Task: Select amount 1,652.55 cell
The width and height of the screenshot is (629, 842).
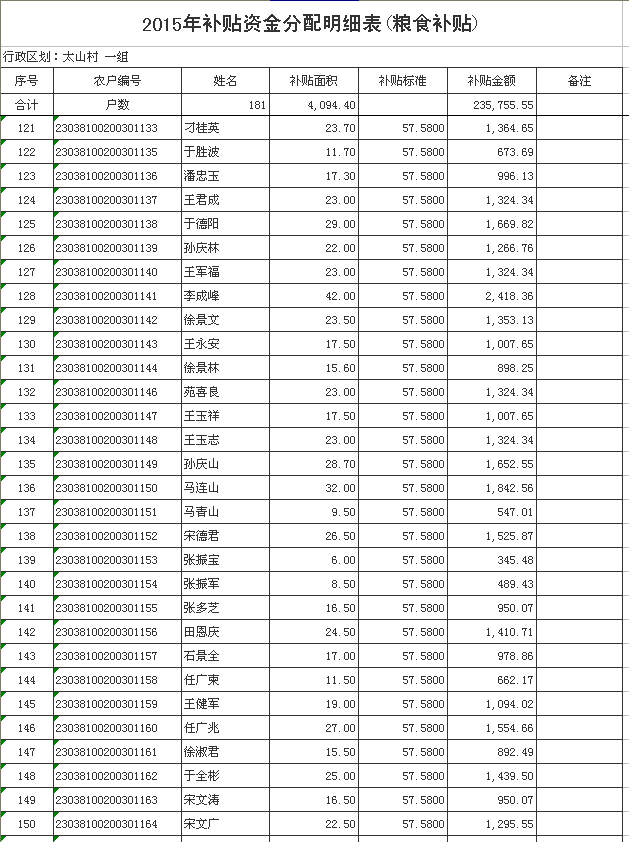Action: [x=492, y=464]
